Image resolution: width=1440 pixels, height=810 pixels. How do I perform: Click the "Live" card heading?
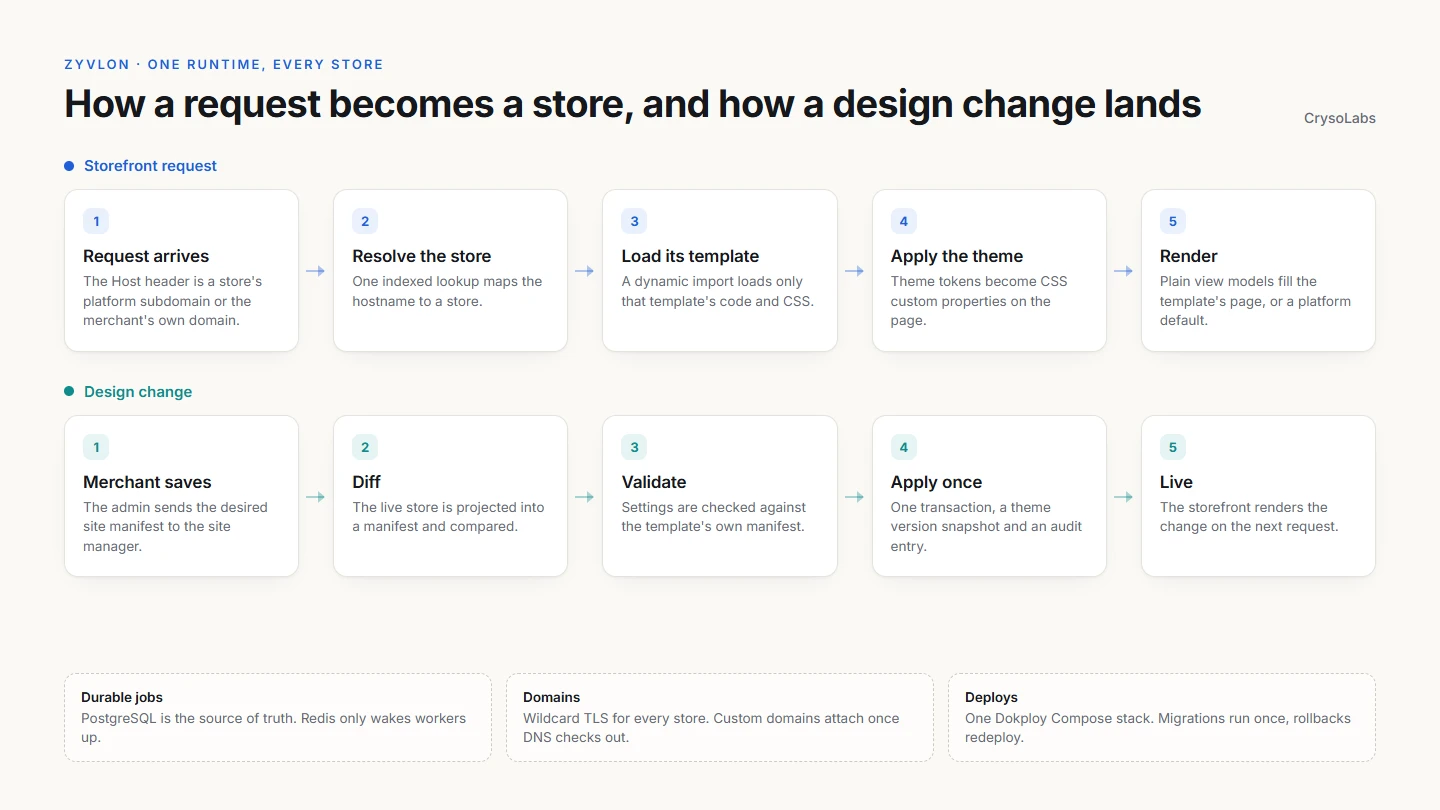coord(1176,482)
